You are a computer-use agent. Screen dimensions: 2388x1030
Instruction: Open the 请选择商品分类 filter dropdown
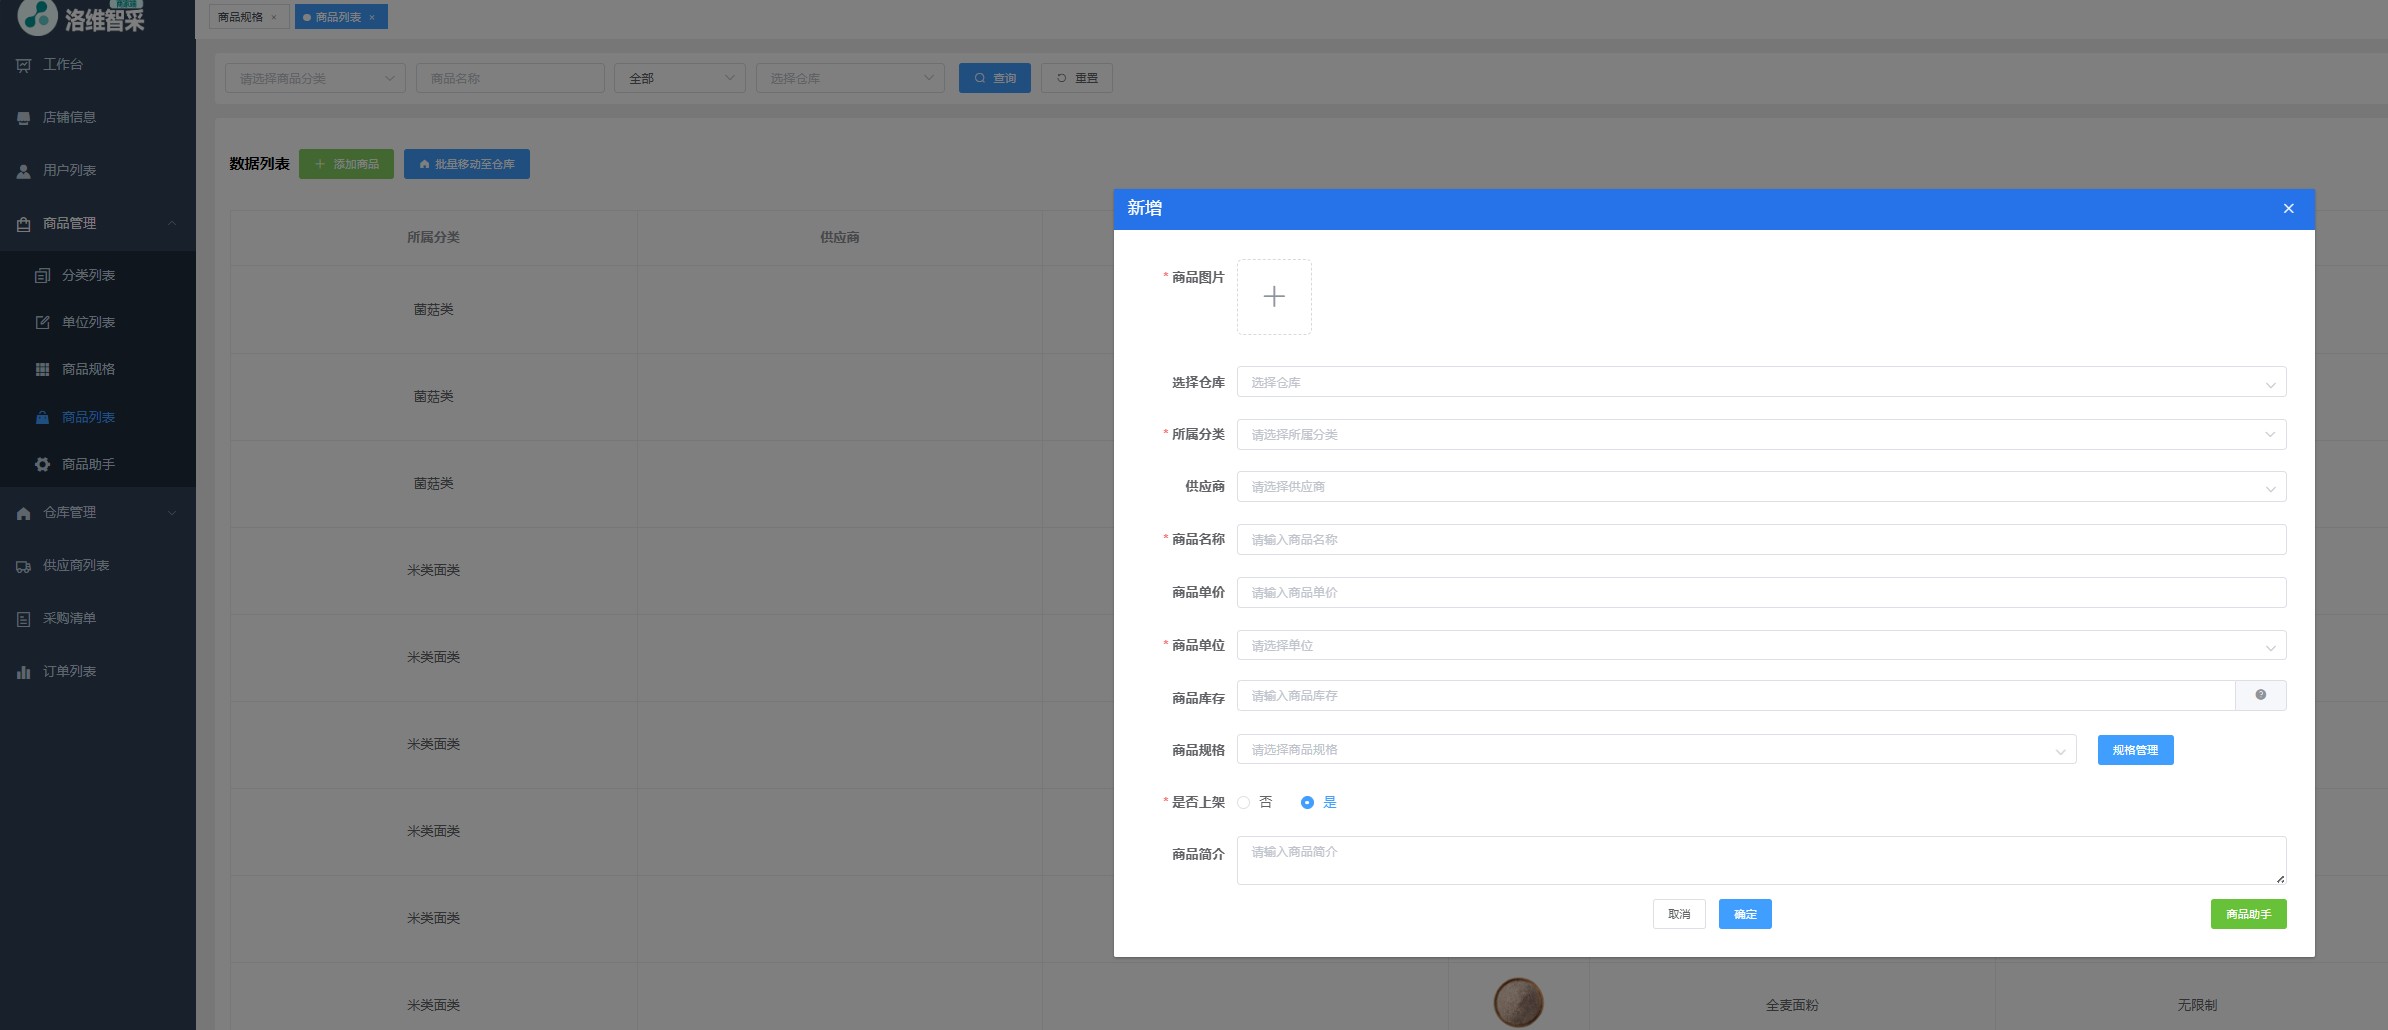point(315,78)
